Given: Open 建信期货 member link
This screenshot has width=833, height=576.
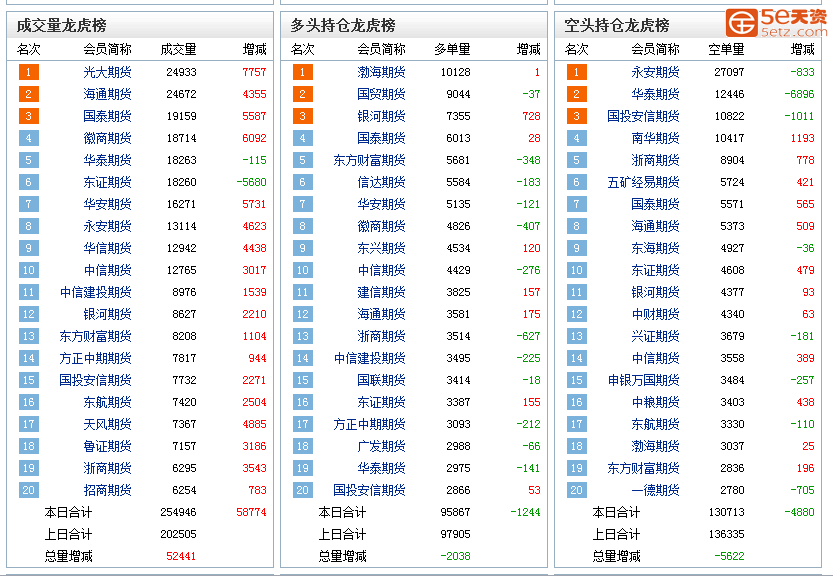Looking at the screenshot, I should click(x=381, y=292).
